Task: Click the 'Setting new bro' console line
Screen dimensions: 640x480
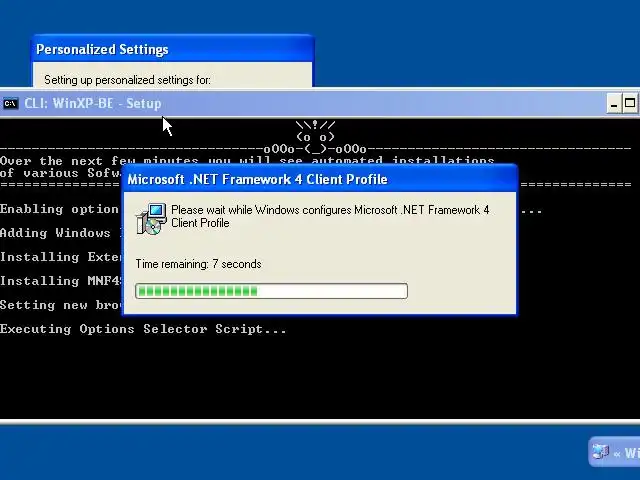Action: [60, 305]
